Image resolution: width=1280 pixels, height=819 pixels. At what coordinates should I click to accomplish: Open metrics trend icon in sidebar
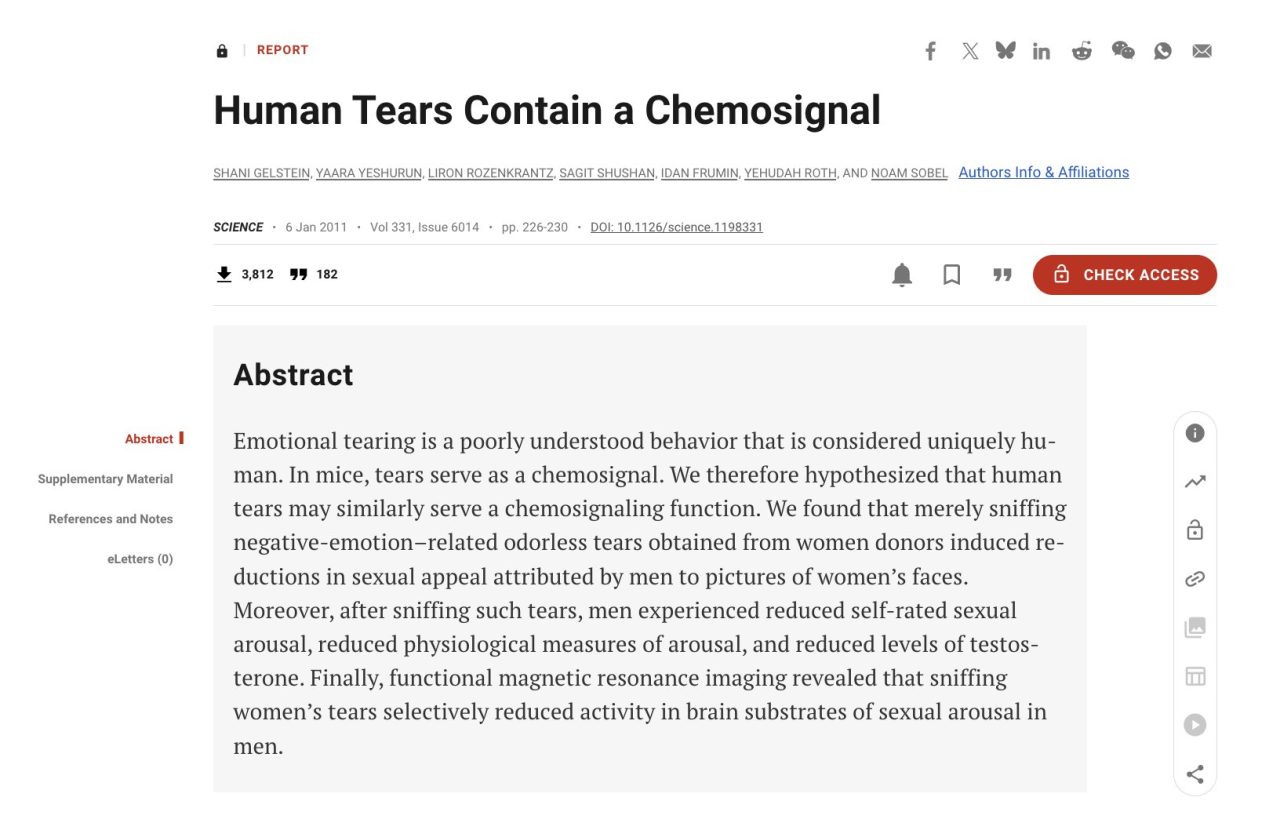(x=1195, y=482)
